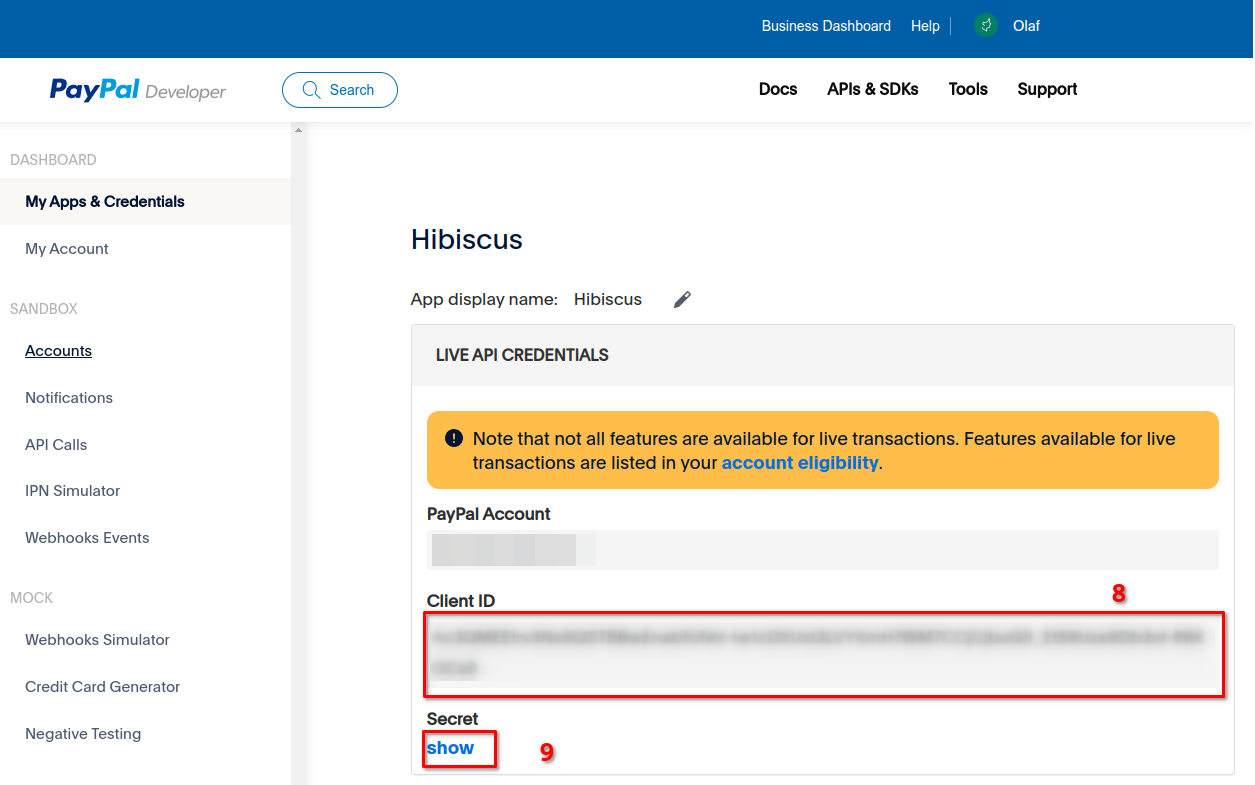
Task: Click the SANDBOX section label
Action: (x=44, y=309)
